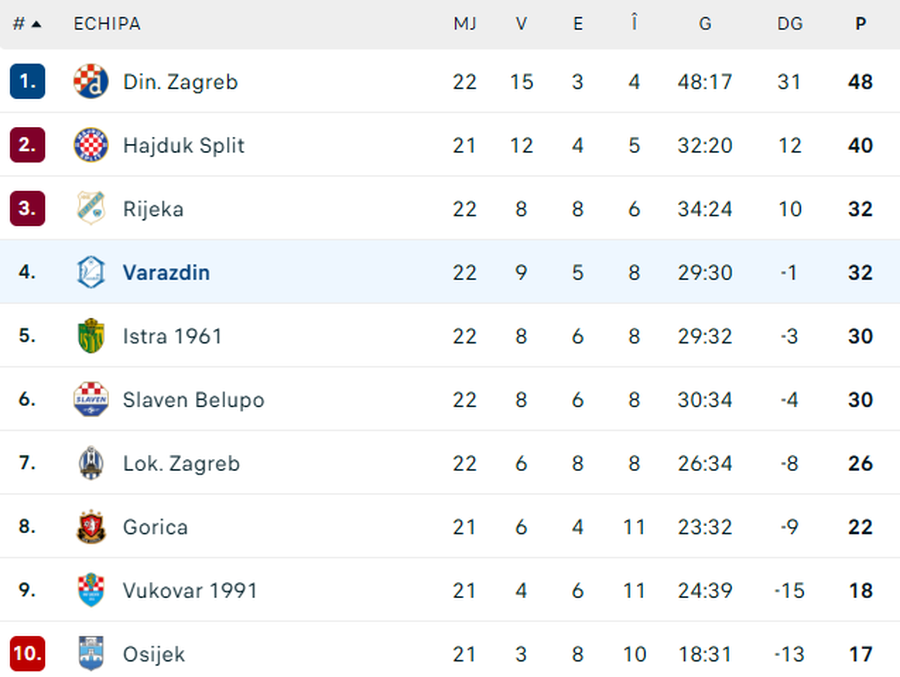Viewport: 900px width, 677px height.
Task: Click the Lok. Zagreb club crest
Action: click(91, 463)
